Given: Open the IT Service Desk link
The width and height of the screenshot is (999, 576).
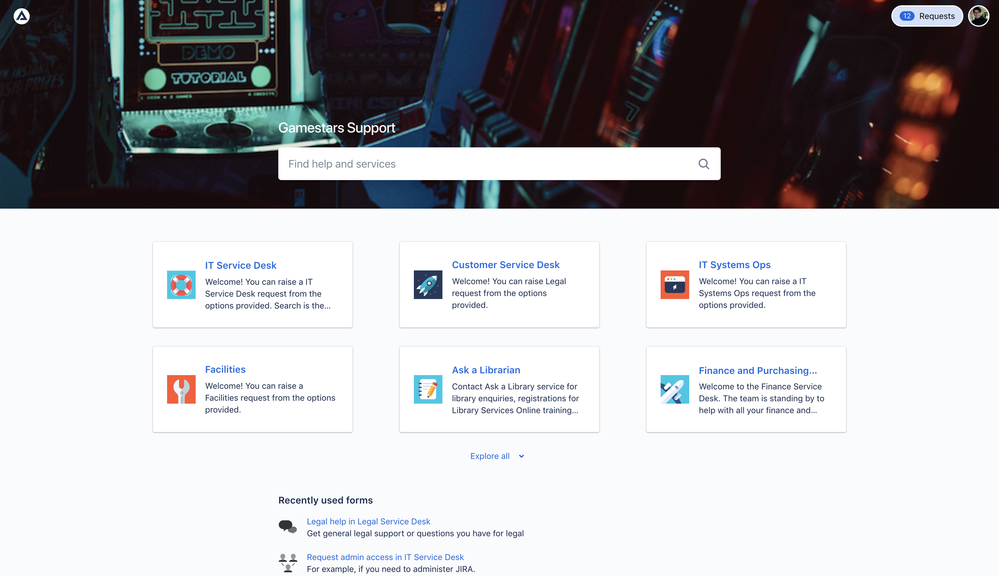Looking at the screenshot, I should (x=241, y=265).
